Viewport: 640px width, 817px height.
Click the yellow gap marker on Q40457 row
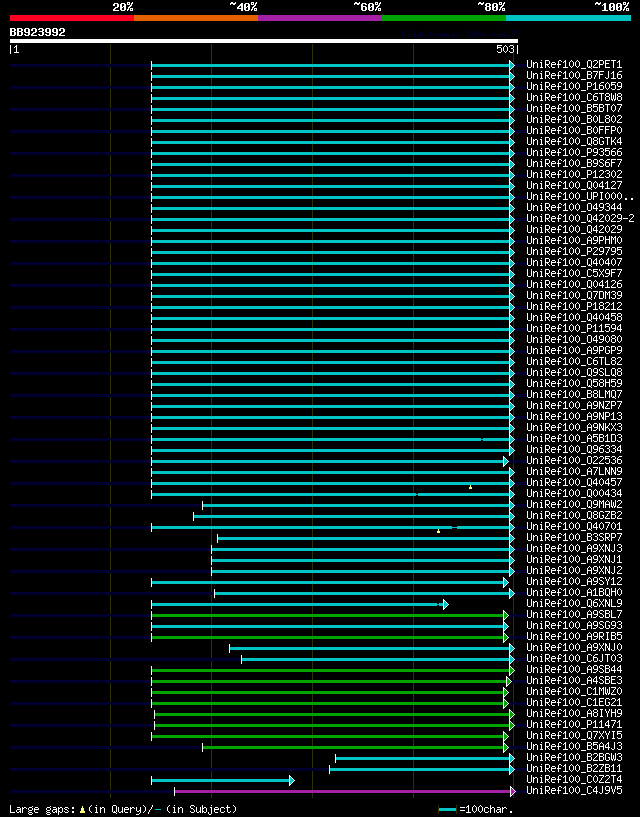point(470,487)
